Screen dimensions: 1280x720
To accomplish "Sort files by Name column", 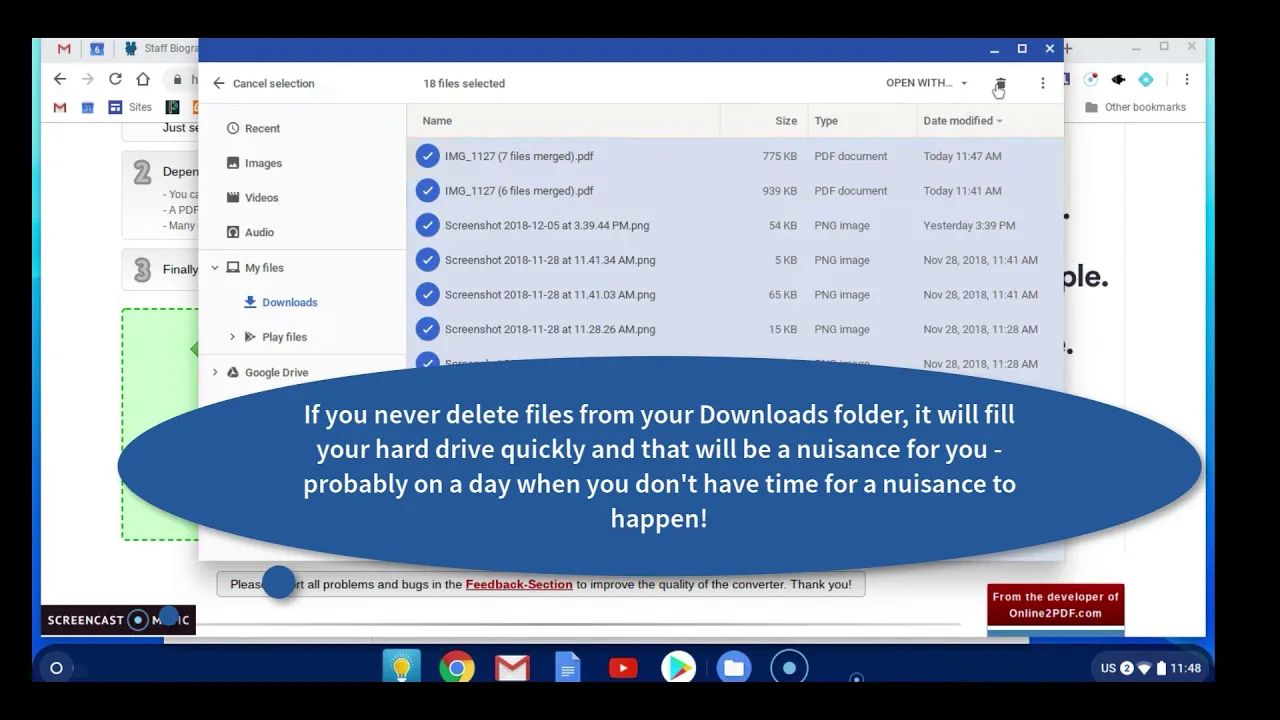I will [x=437, y=121].
